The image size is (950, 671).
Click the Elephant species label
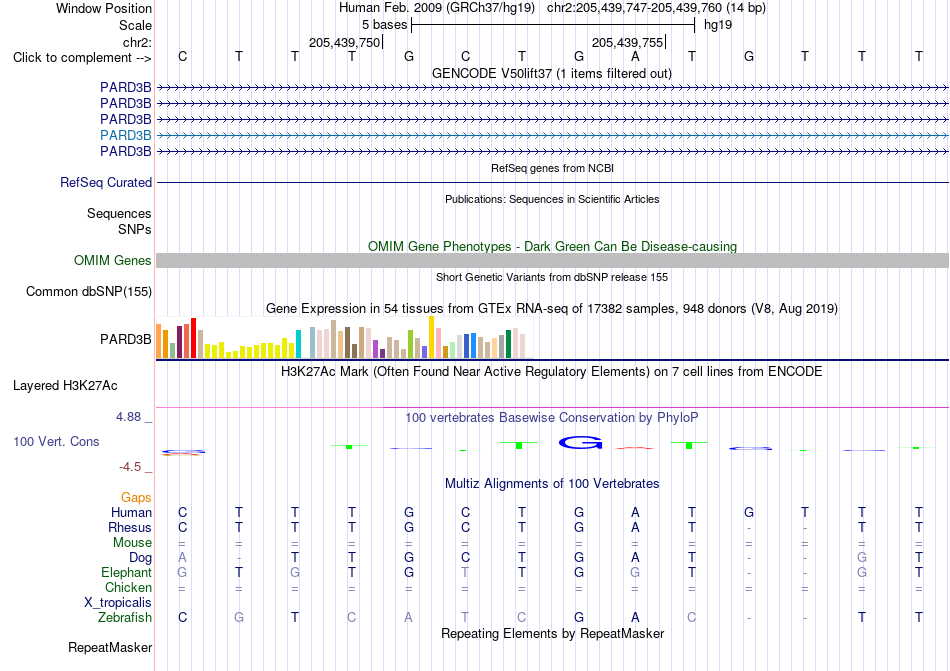click(126, 572)
